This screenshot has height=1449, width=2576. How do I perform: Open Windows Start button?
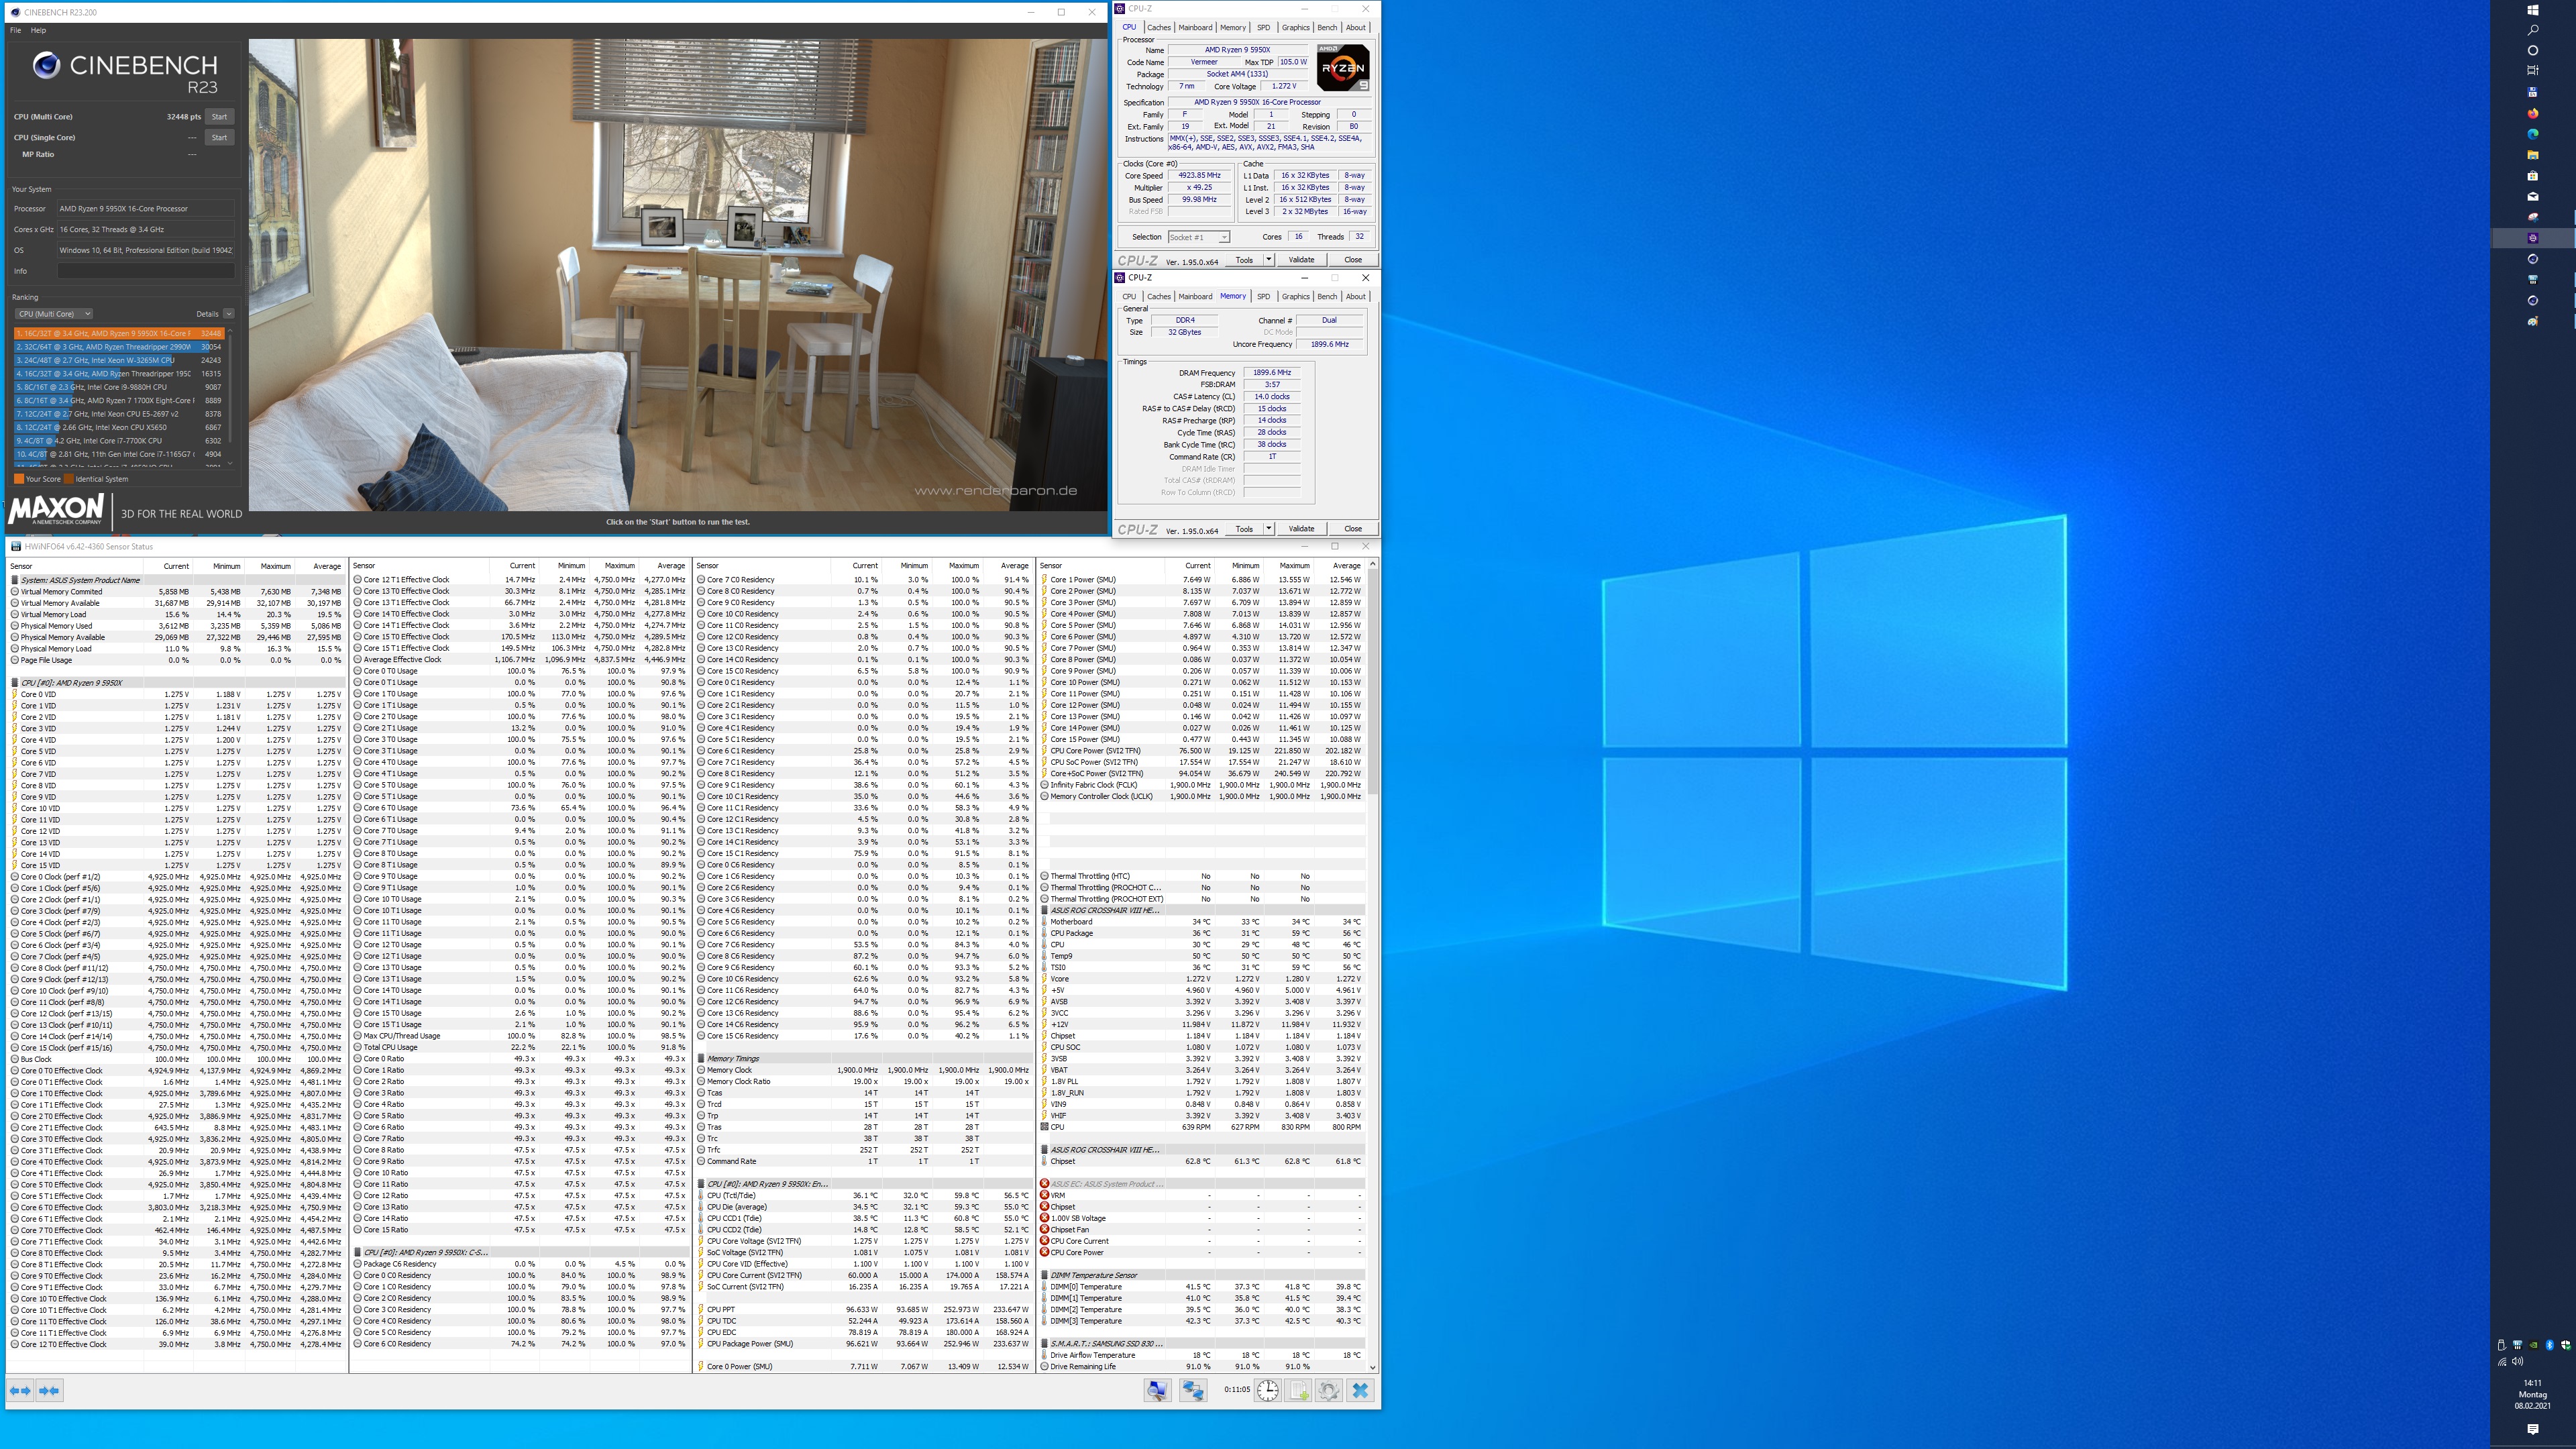pos(2533,10)
